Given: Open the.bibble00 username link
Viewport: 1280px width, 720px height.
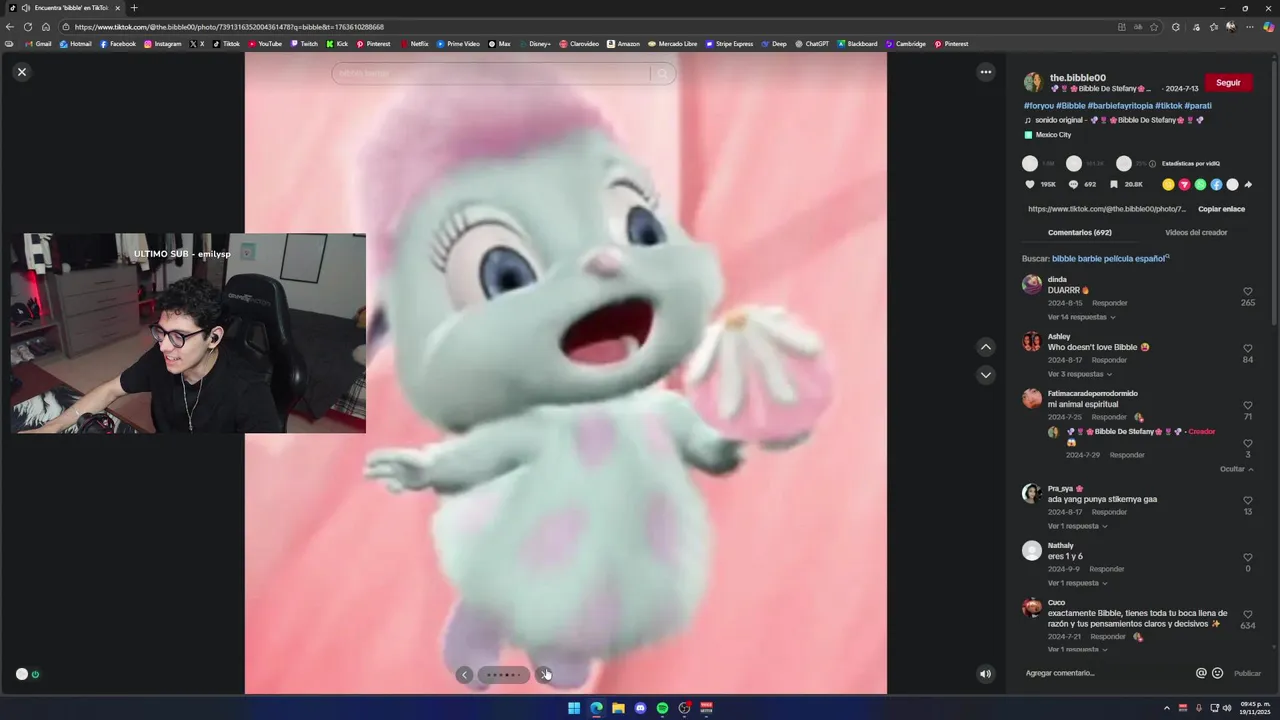Looking at the screenshot, I should click(1078, 77).
